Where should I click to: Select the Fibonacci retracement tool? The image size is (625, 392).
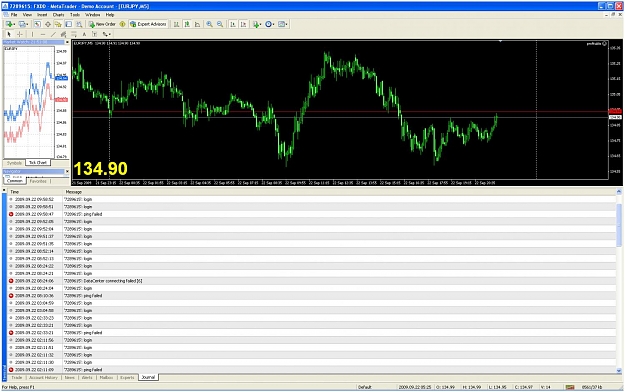[x=74, y=34]
